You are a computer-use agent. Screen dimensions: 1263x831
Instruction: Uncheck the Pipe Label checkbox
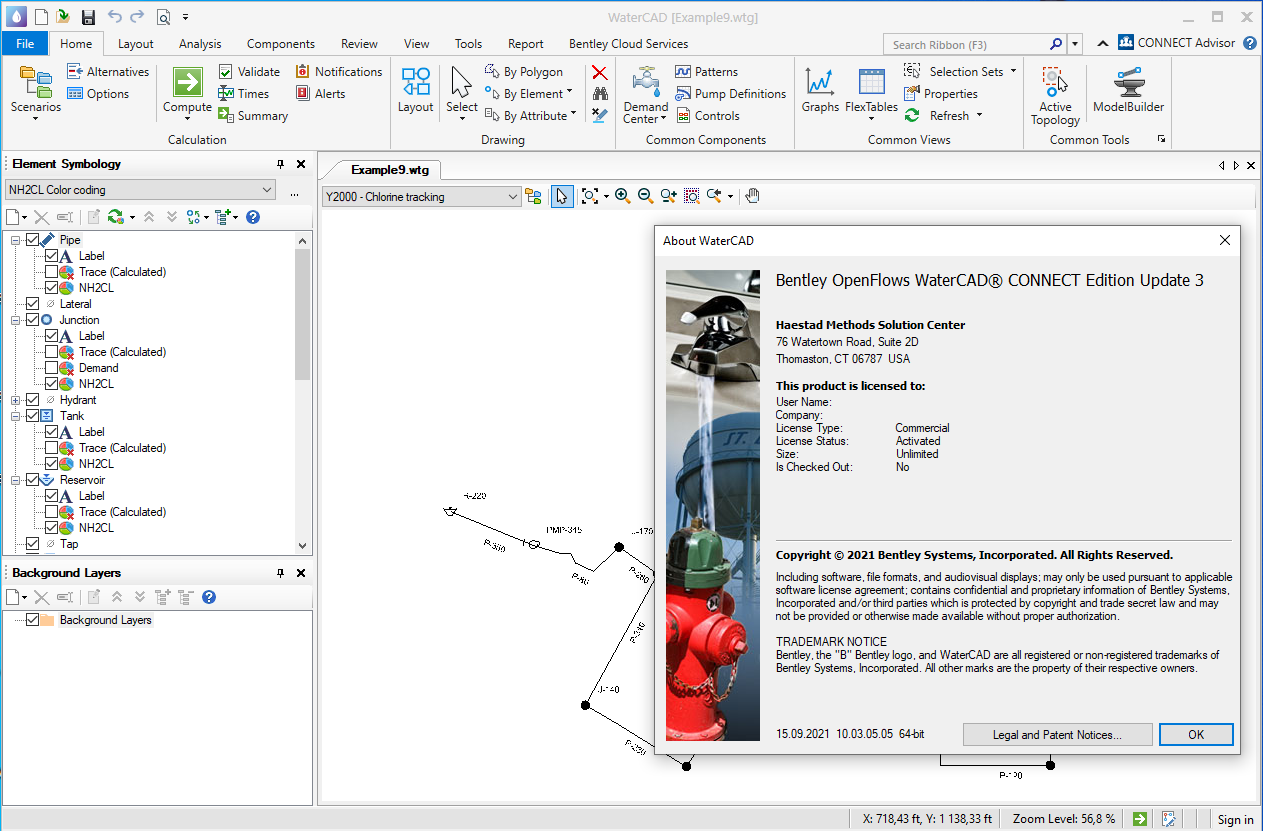point(52,256)
